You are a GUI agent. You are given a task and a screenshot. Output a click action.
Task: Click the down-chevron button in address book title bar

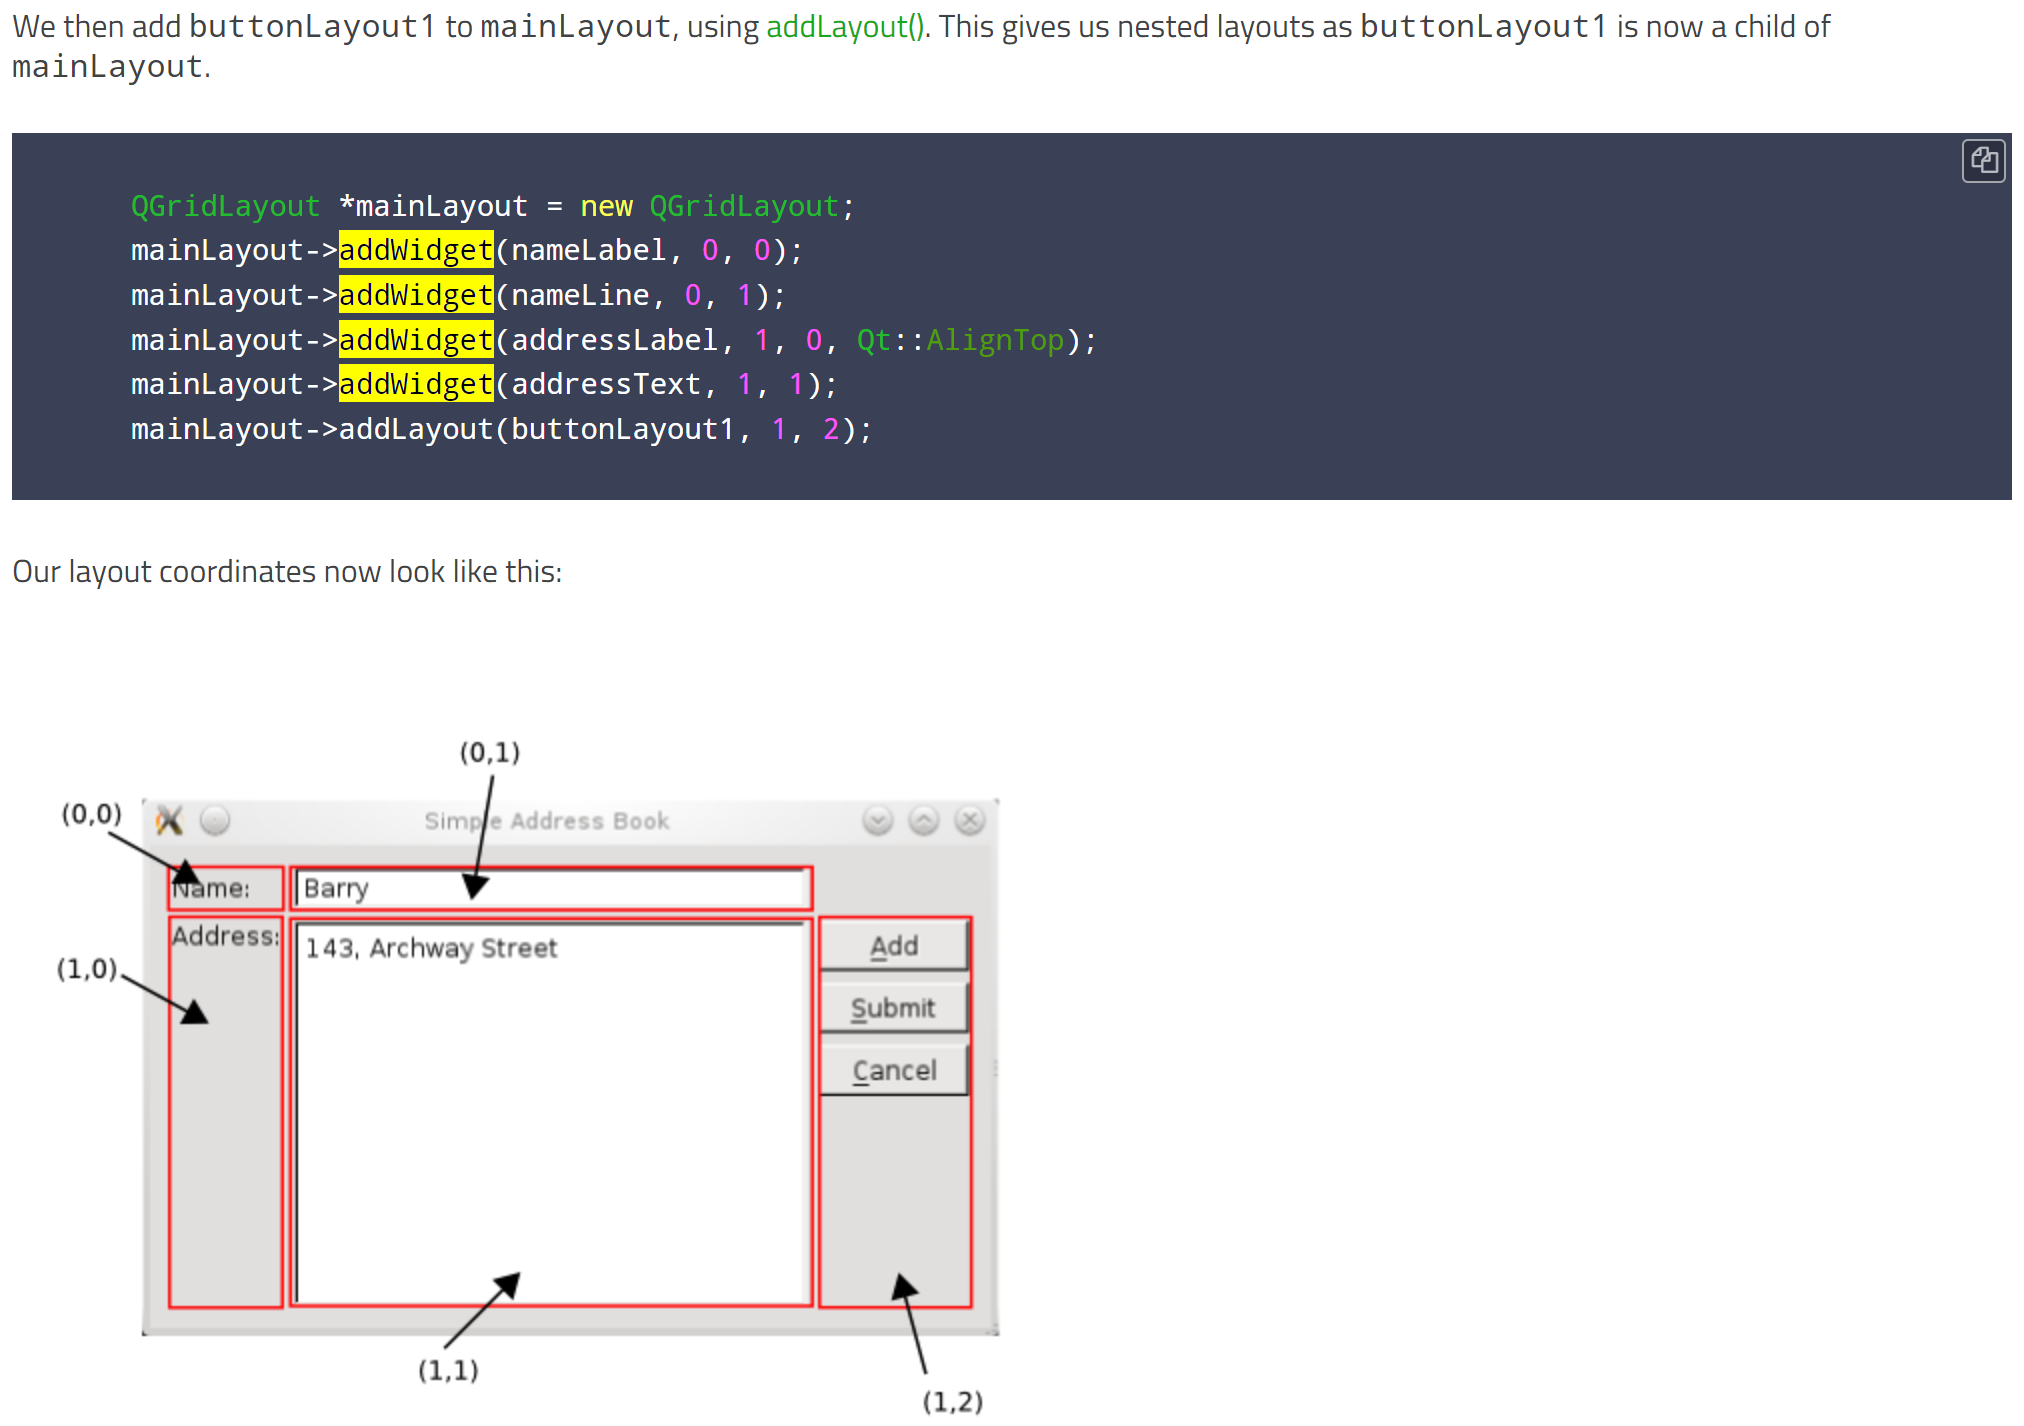877,821
